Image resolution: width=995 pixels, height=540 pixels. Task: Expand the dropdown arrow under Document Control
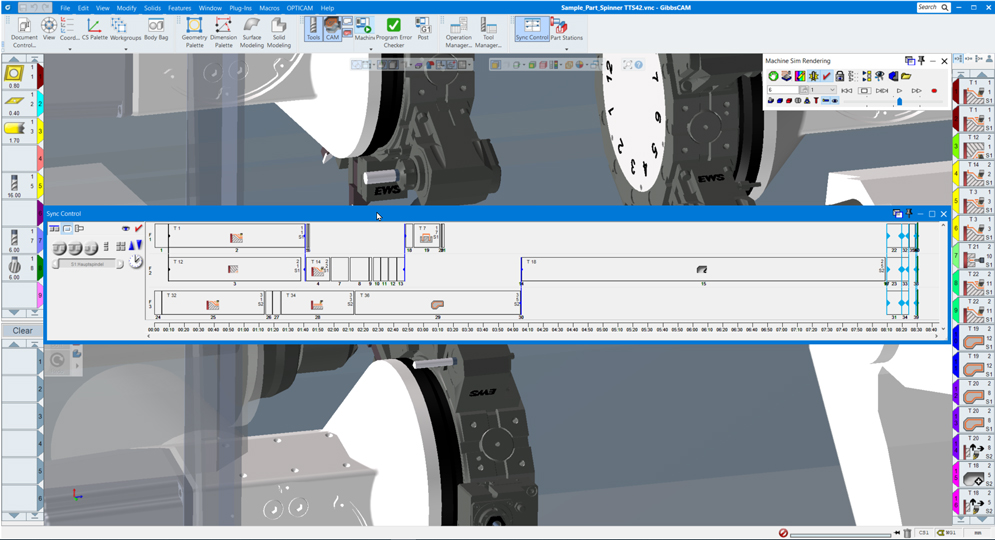(70, 49)
